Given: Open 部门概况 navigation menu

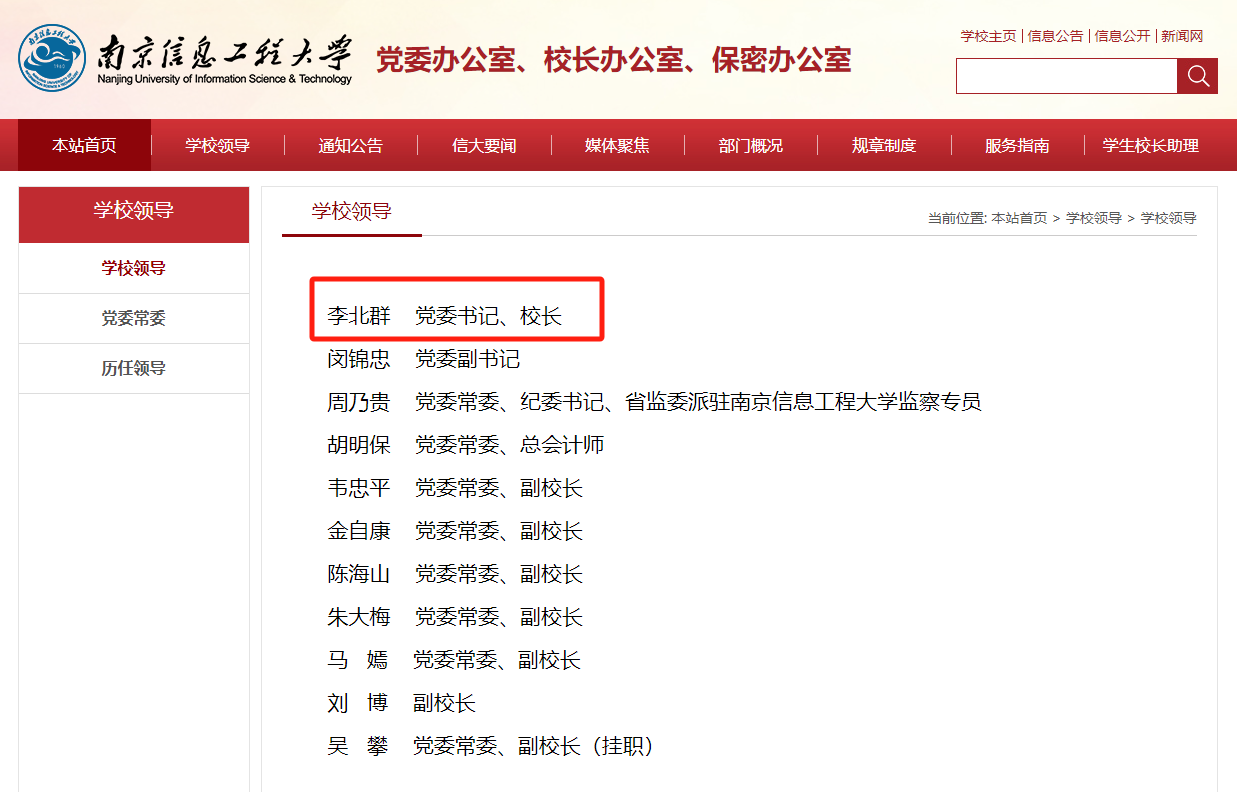Looking at the screenshot, I should [x=751, y=145].
